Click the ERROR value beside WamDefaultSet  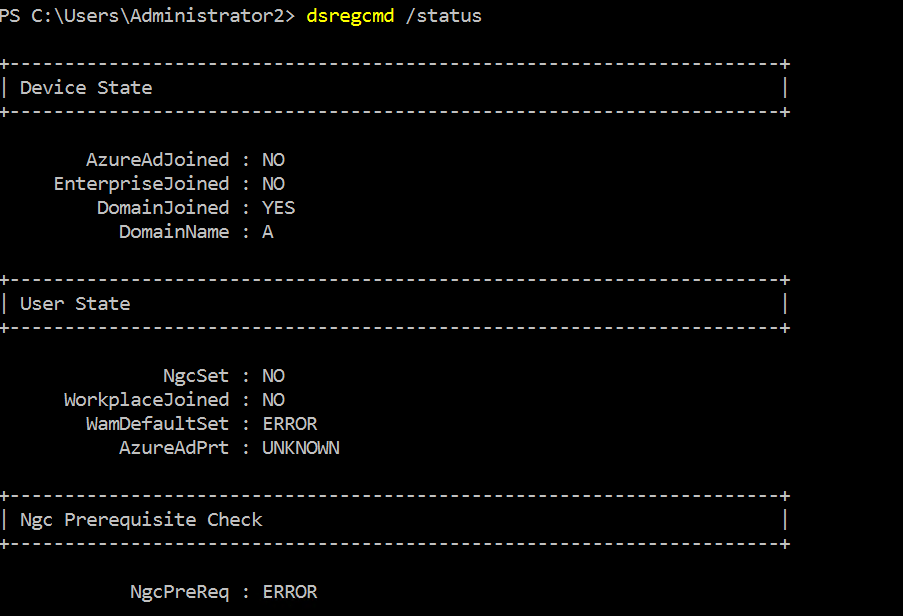[x=290, y=424]
